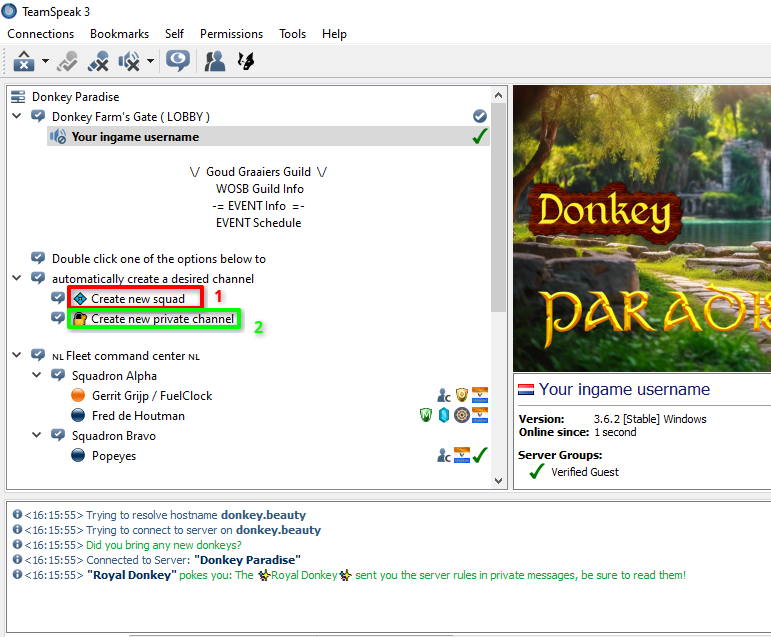771x637 pixels.
Task: Click the blue status ball beside Fred de Houtman
Action: click(78, 415)
